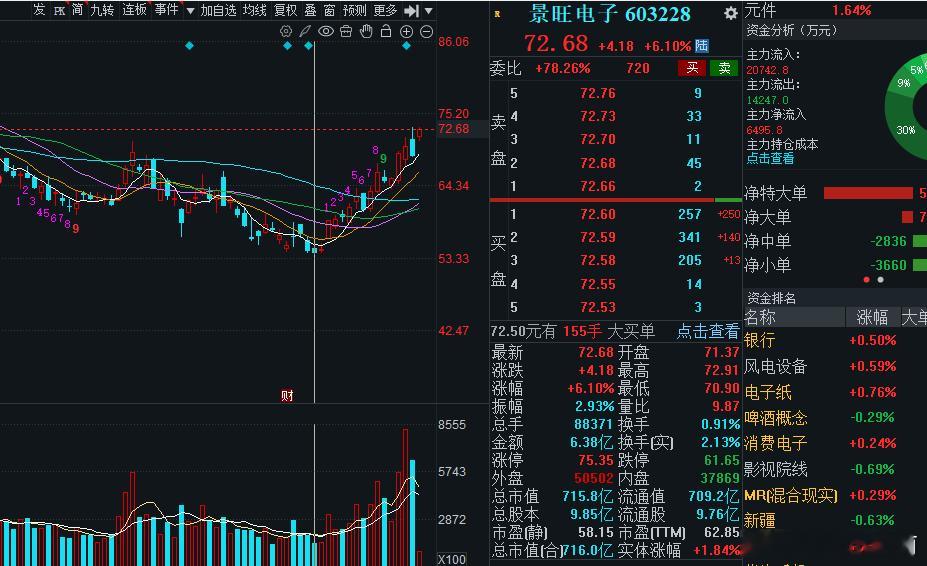The height and width of the screenshot is (566, 927).
Task: Click the X100 volume scale label
Action: point(451,559)
